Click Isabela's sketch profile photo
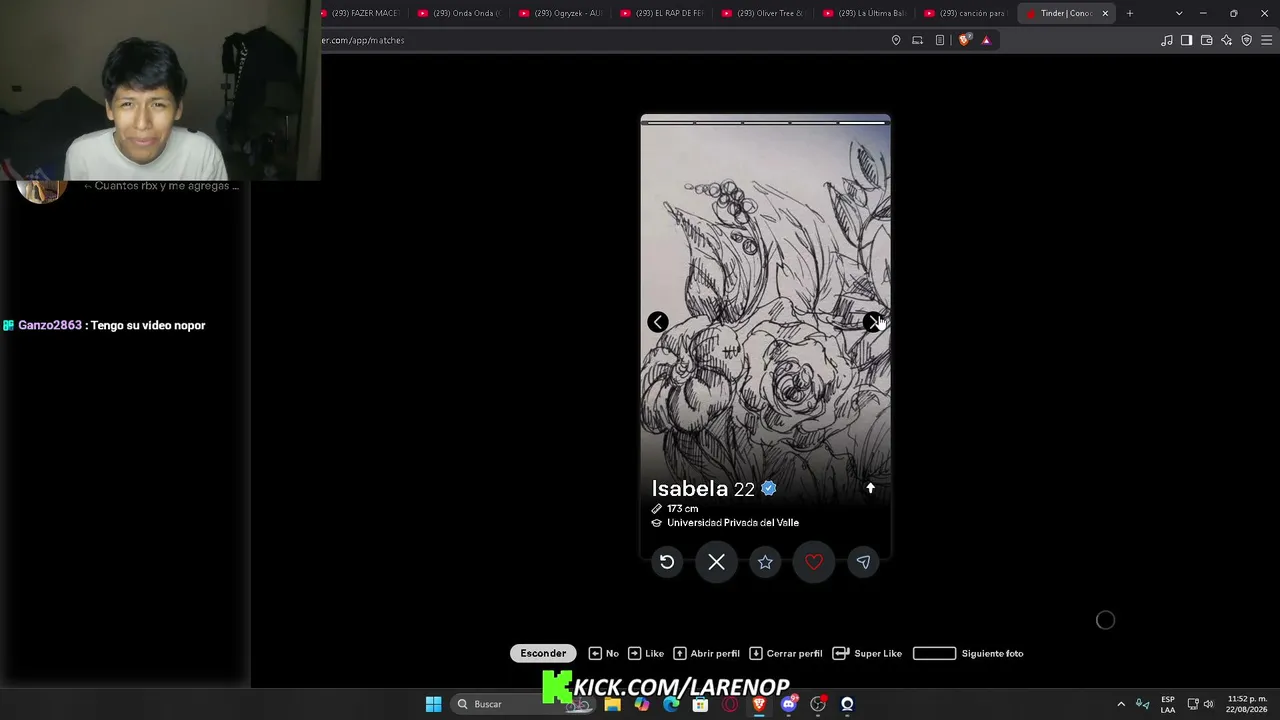1280x720 pixels. pos(765,300)
